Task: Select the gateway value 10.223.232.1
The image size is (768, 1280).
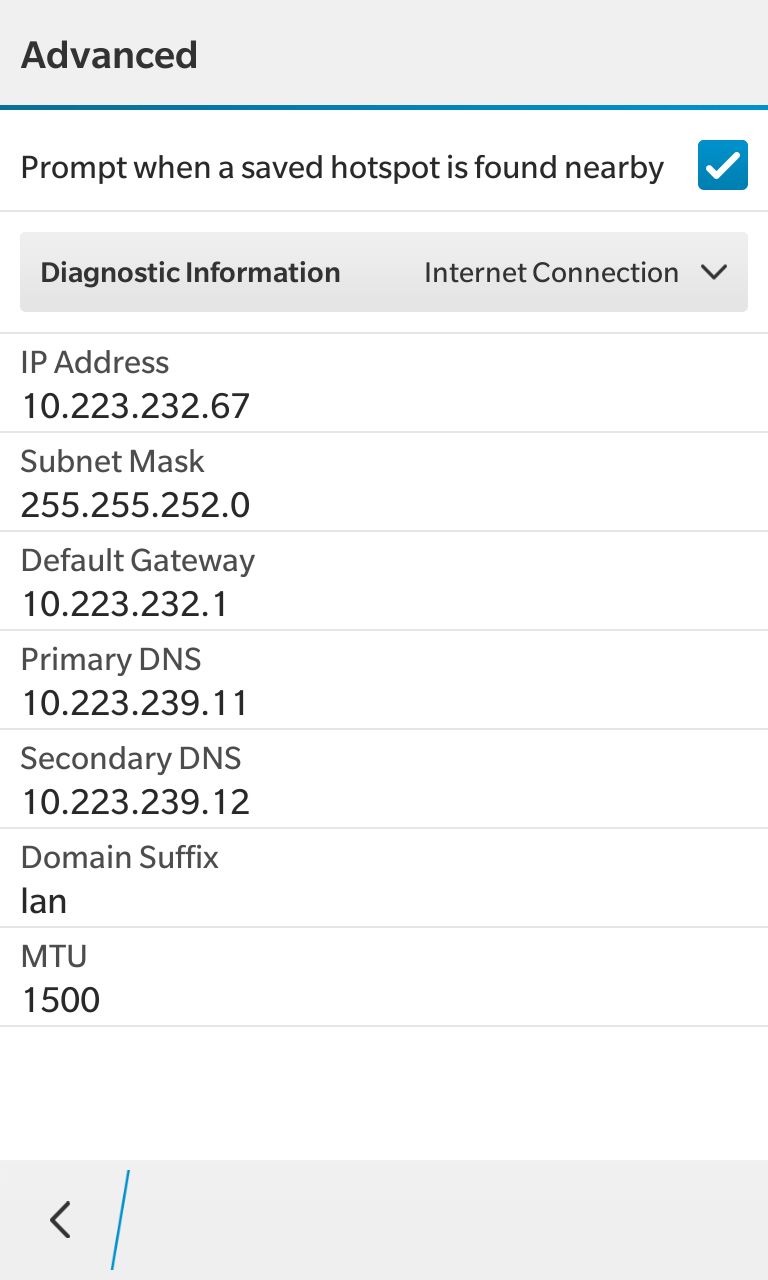Action: click(125, 604)
